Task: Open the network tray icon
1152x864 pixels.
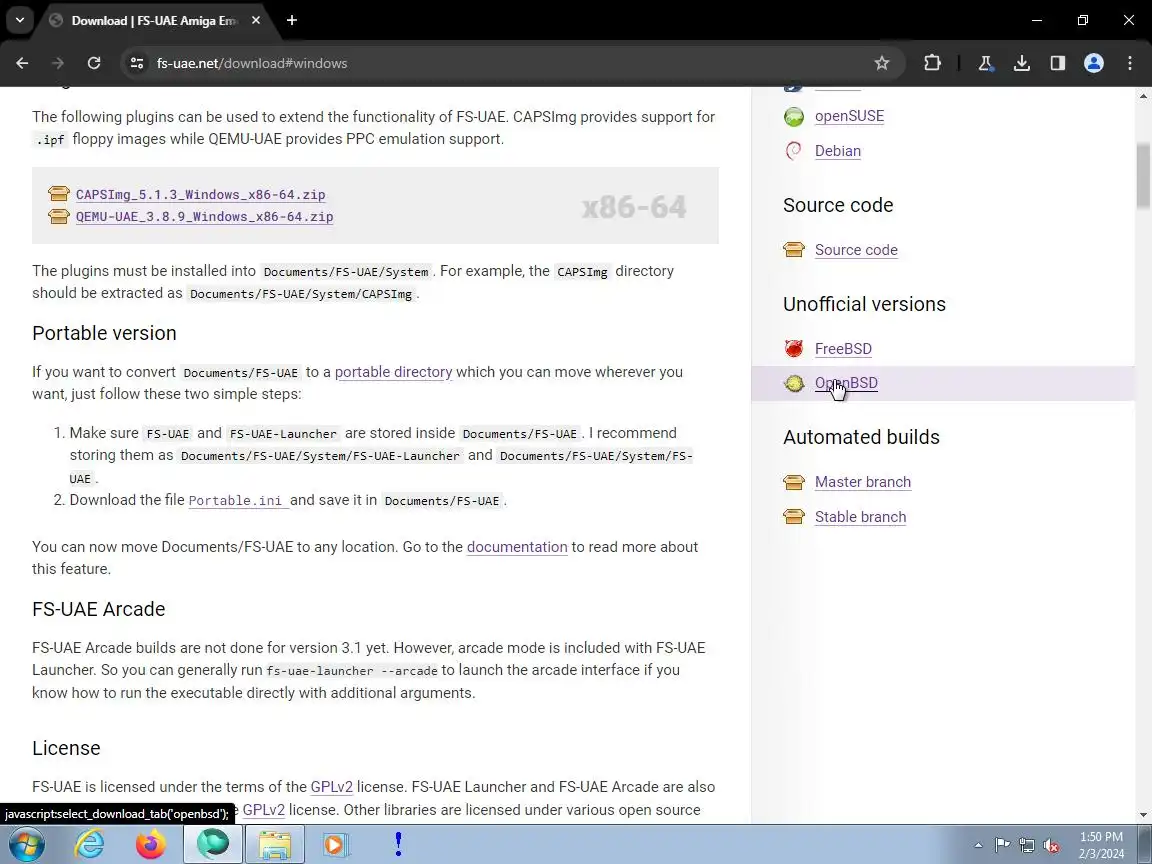Action: click(1027, 846)
